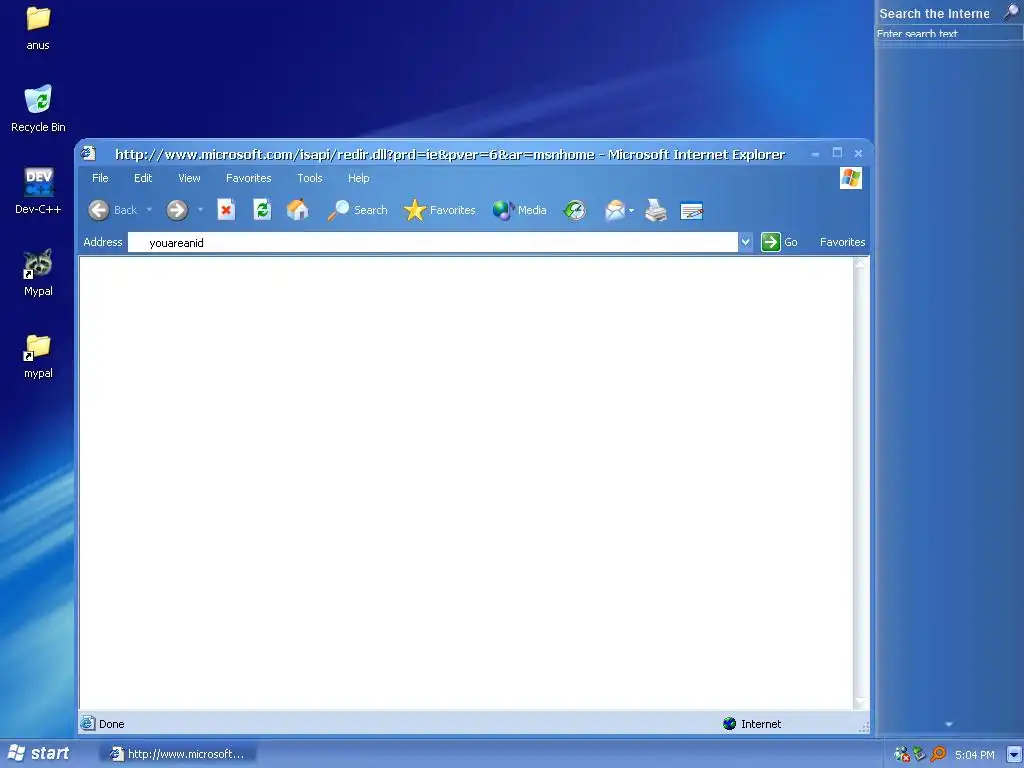Click the Internet zone globe in the status bar
The image size is (1024, 768).
pos(729,724)
